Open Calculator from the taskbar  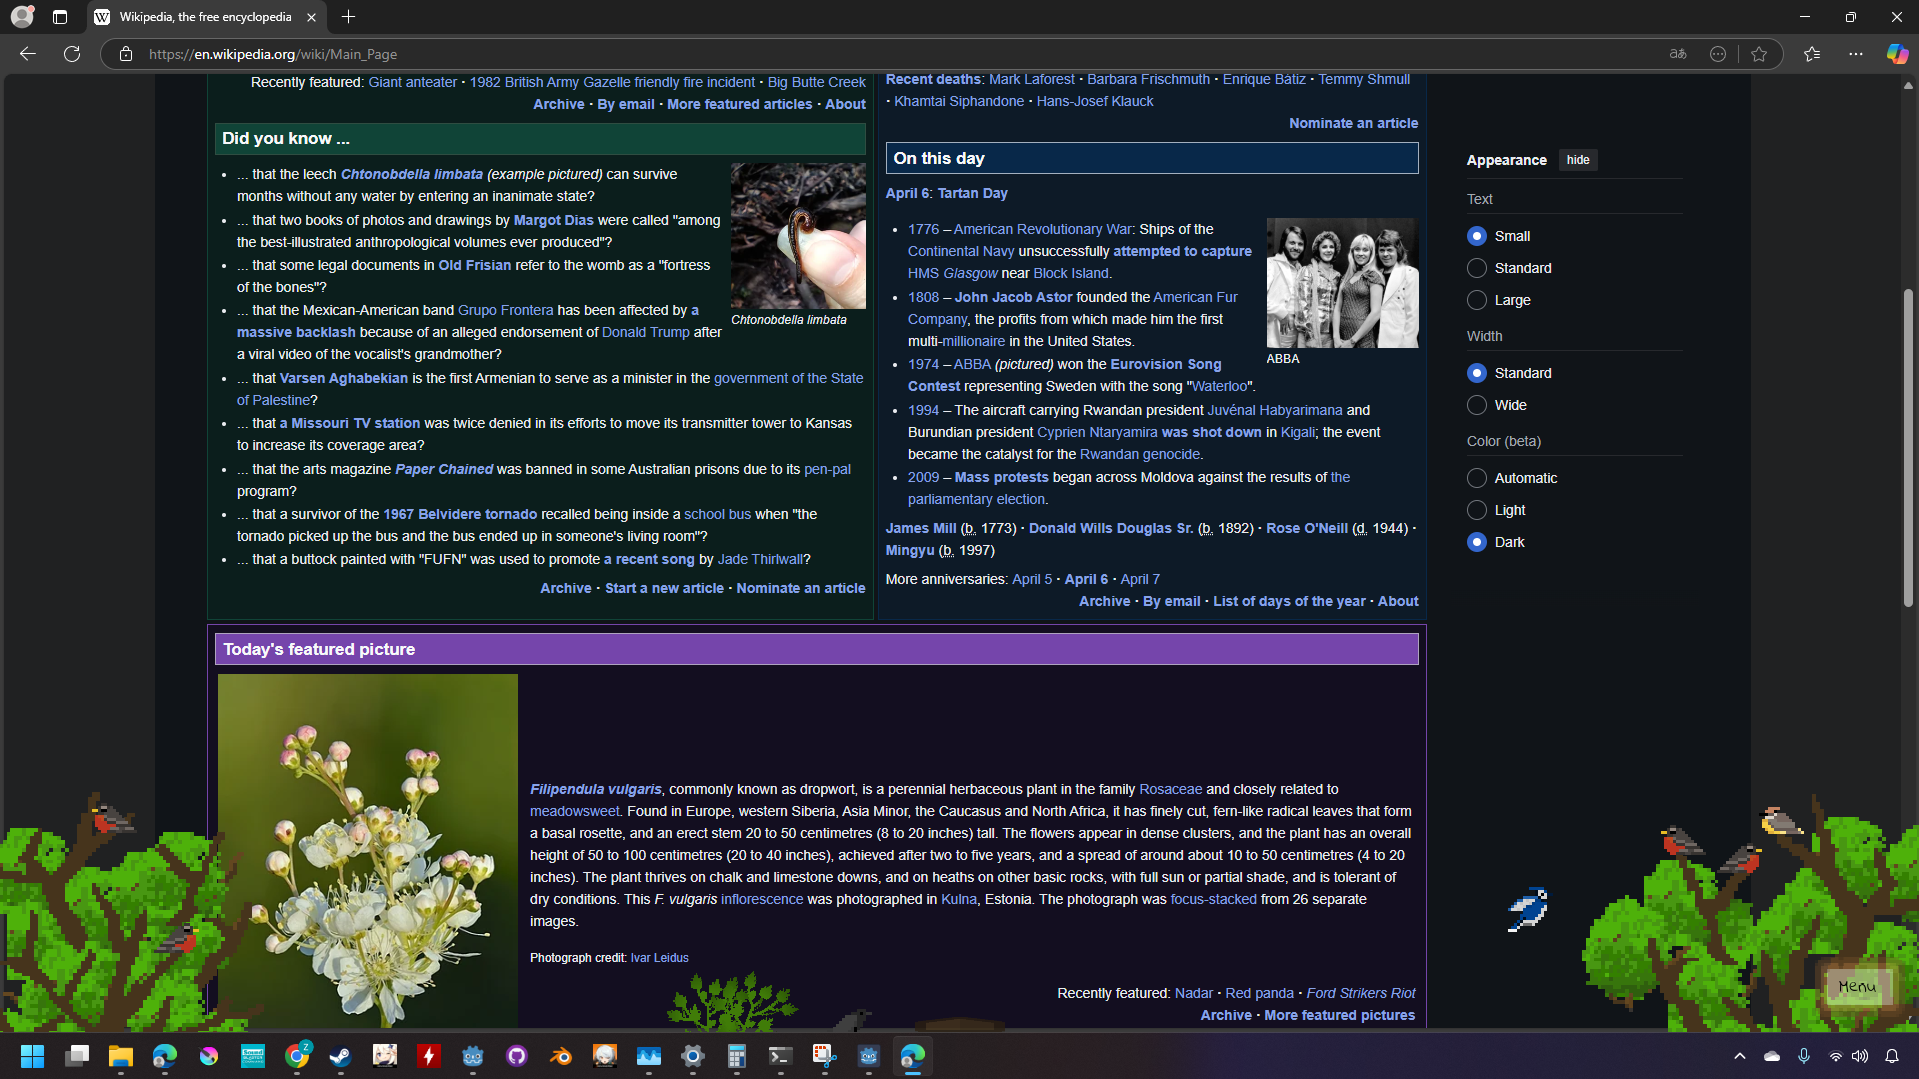click(737, 1056)
